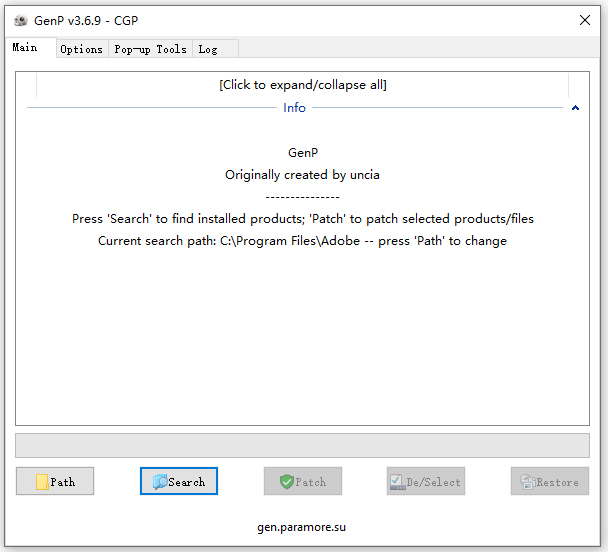This screenshot has width=608, height=552.
Task: Click the green shield Patch icon
Action: [286, 482]
